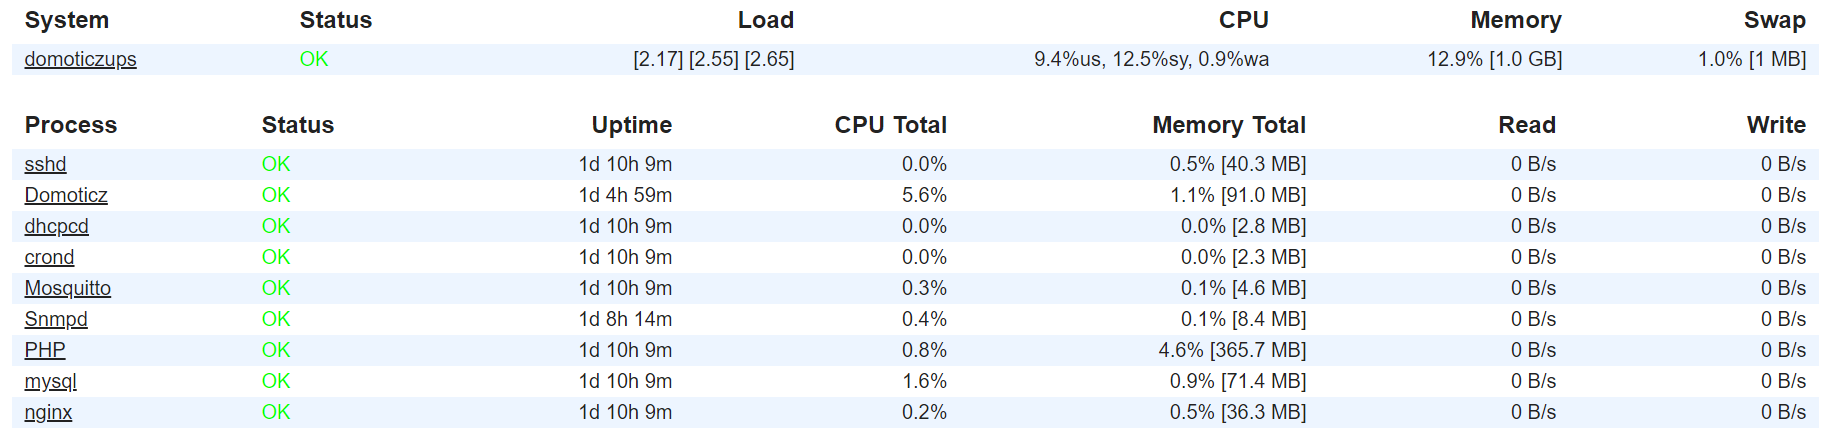1839x434 pixels.
Task: Open the Mosquitto process link
Action: tap(67, 288)
